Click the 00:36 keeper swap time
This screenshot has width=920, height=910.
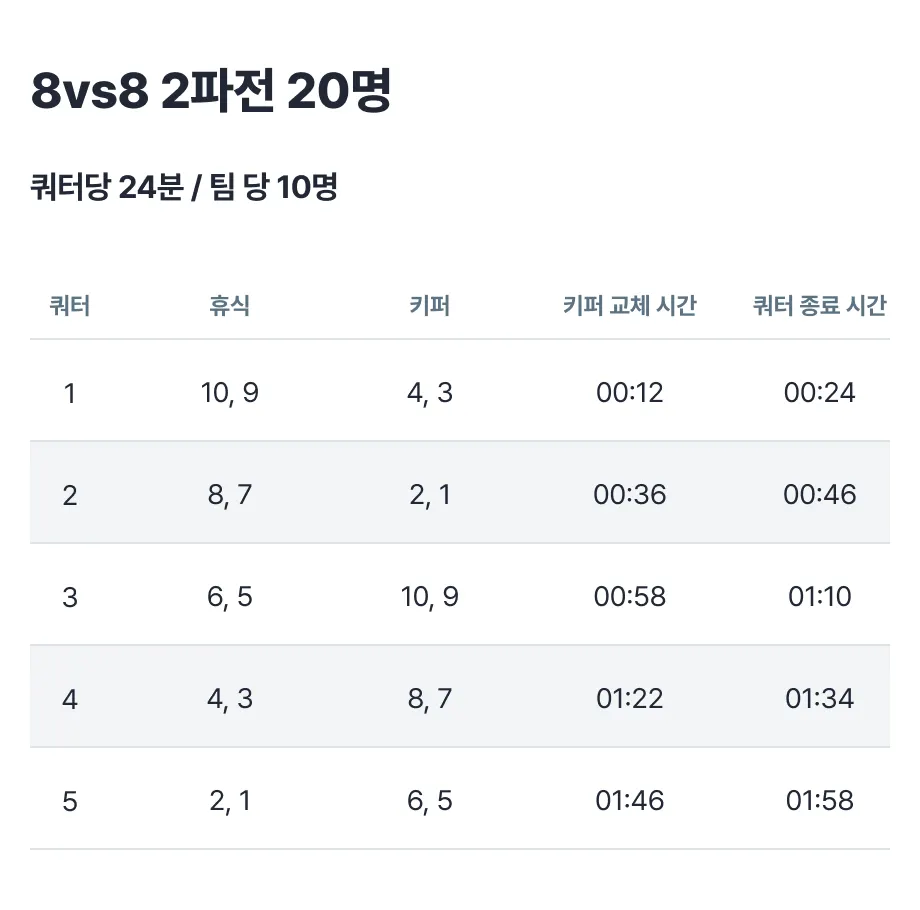630,495
